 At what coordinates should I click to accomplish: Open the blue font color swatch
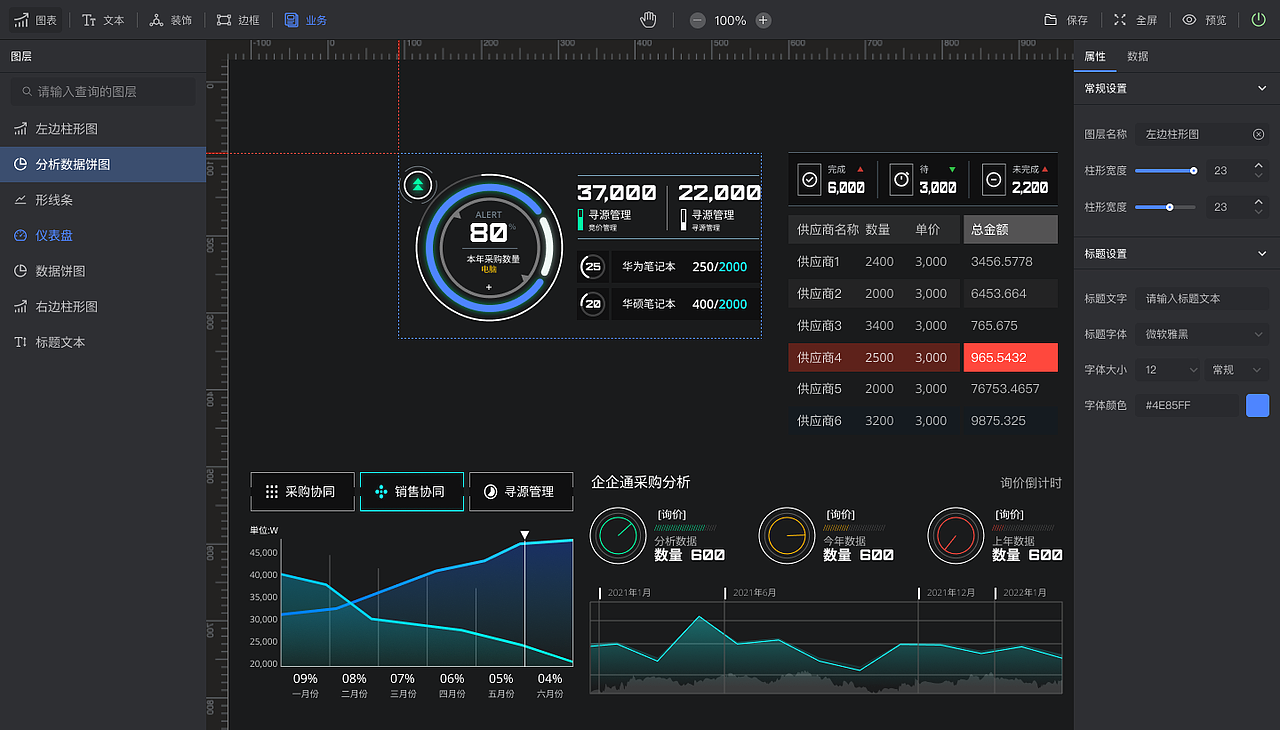(1257, 406)
